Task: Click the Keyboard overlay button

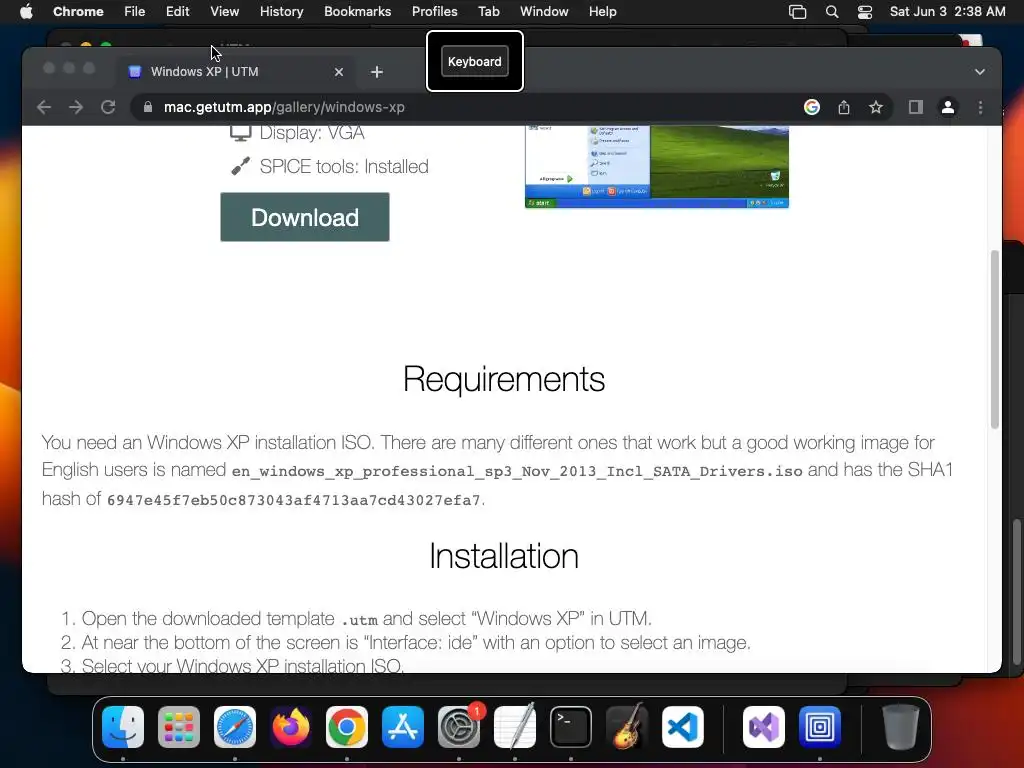Action: coord(475,61)
